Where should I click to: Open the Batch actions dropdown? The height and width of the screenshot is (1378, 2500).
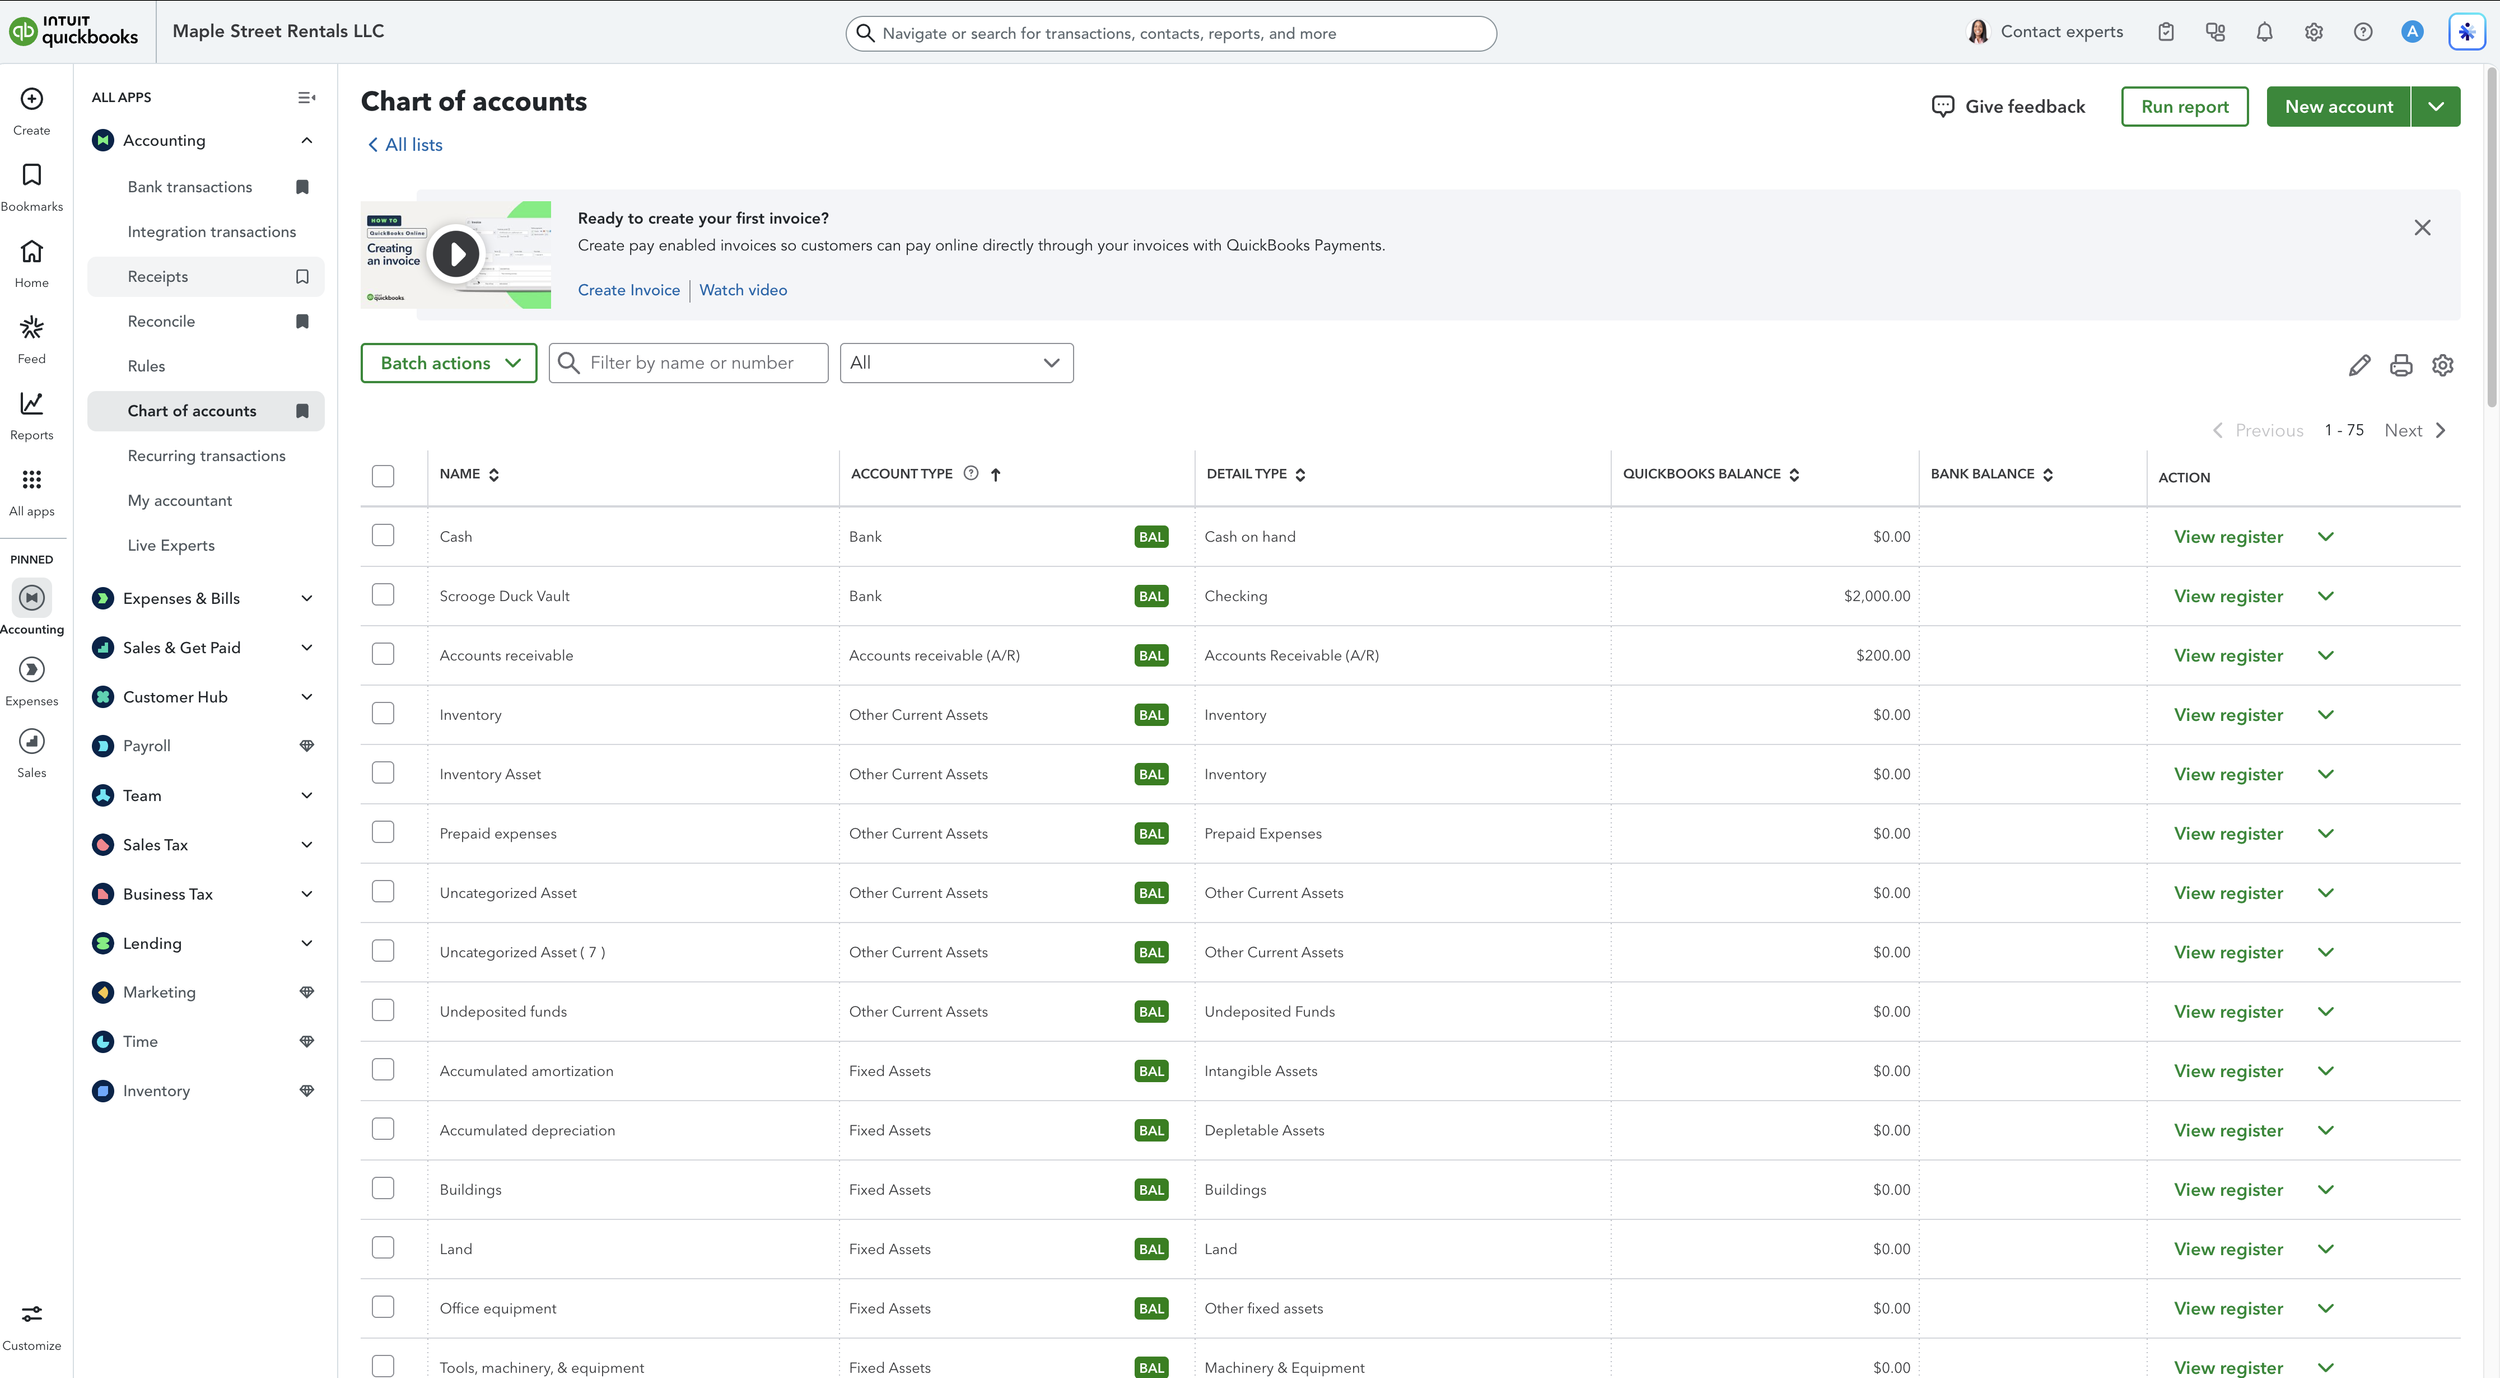[x=448, y=362]
